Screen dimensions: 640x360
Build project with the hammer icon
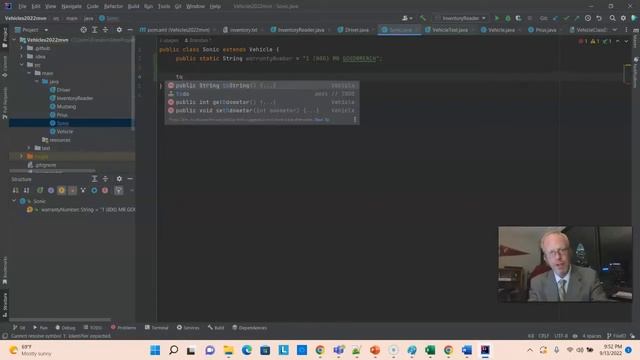(x=423, y=18)
